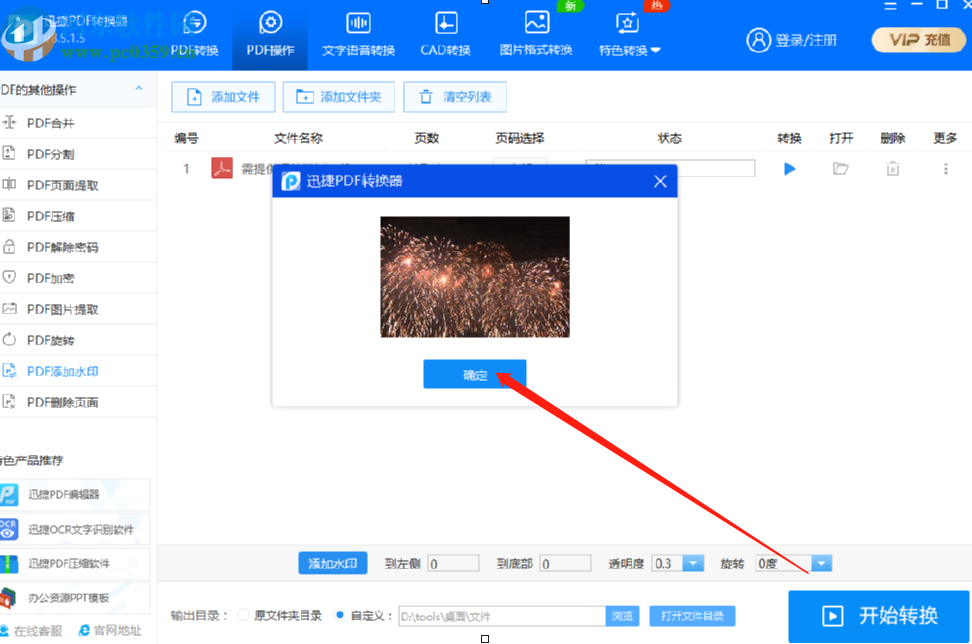Select PDF页面提取 in the sidebar
This screenshot has height=644, width=972.
77,185
